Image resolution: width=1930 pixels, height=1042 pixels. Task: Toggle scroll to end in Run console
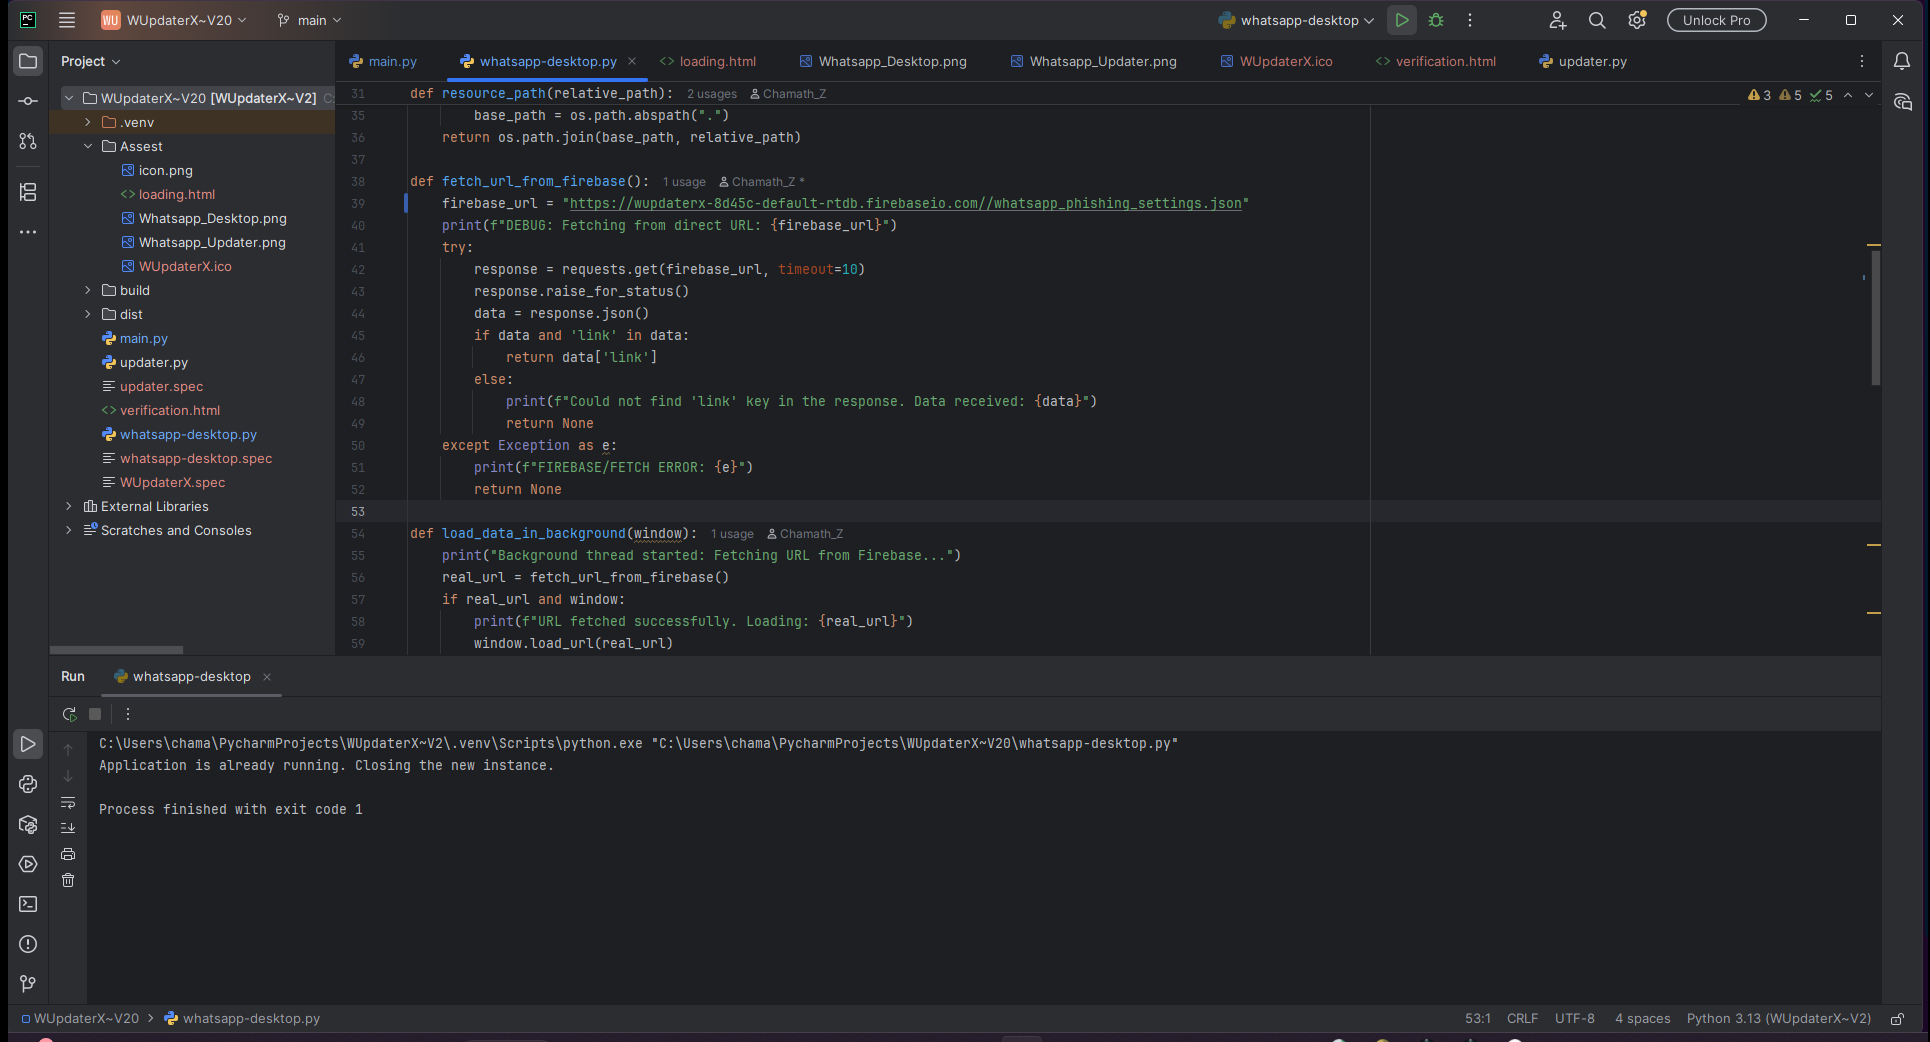point(68,828)
